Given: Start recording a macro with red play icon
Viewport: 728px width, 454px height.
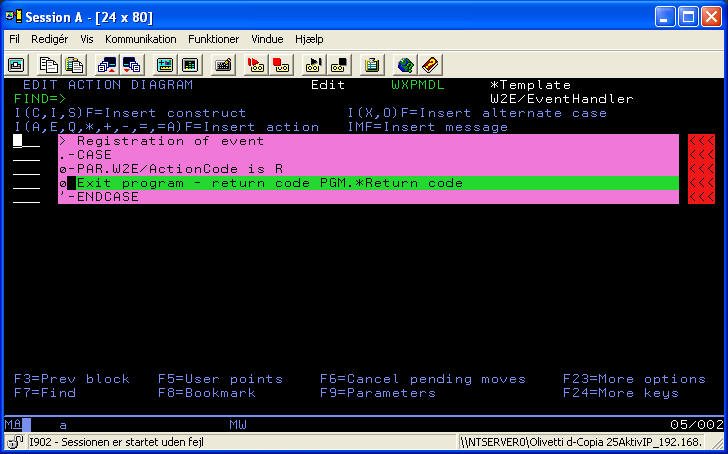Looking at the screenshot, I should pos(255,65).
